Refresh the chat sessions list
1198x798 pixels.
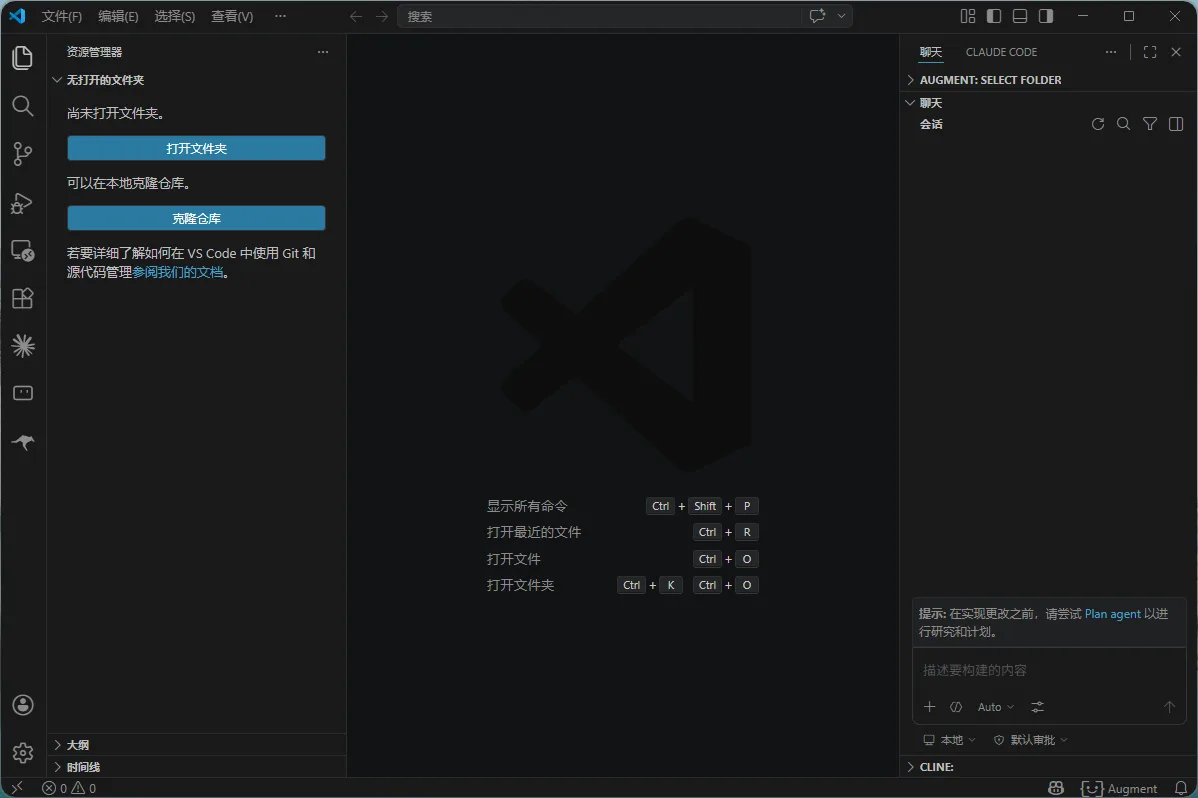[x=1098, y=124]
